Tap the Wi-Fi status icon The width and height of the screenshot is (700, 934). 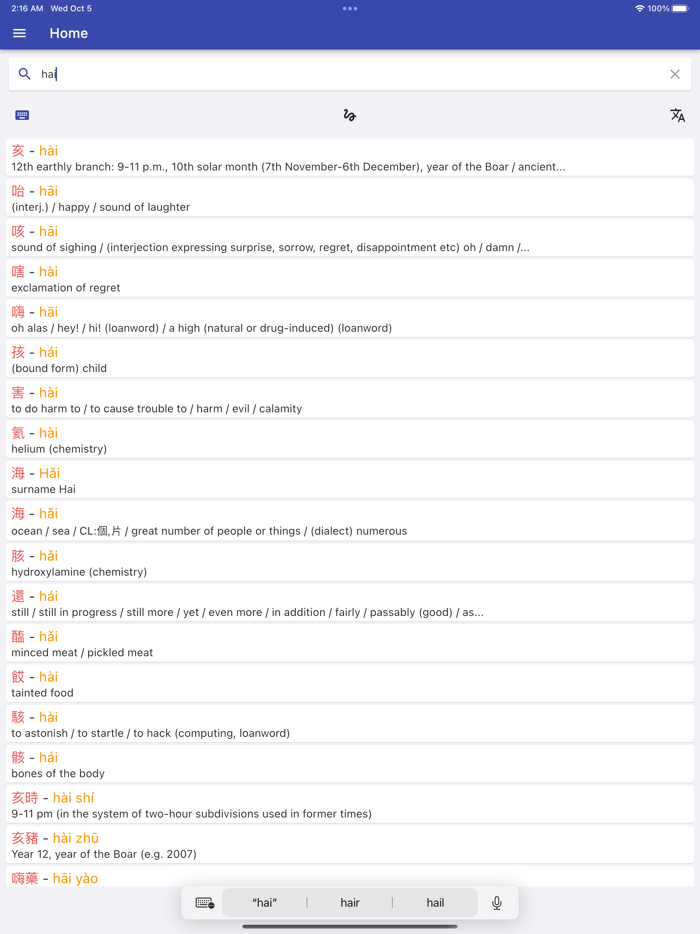(639, 8)
